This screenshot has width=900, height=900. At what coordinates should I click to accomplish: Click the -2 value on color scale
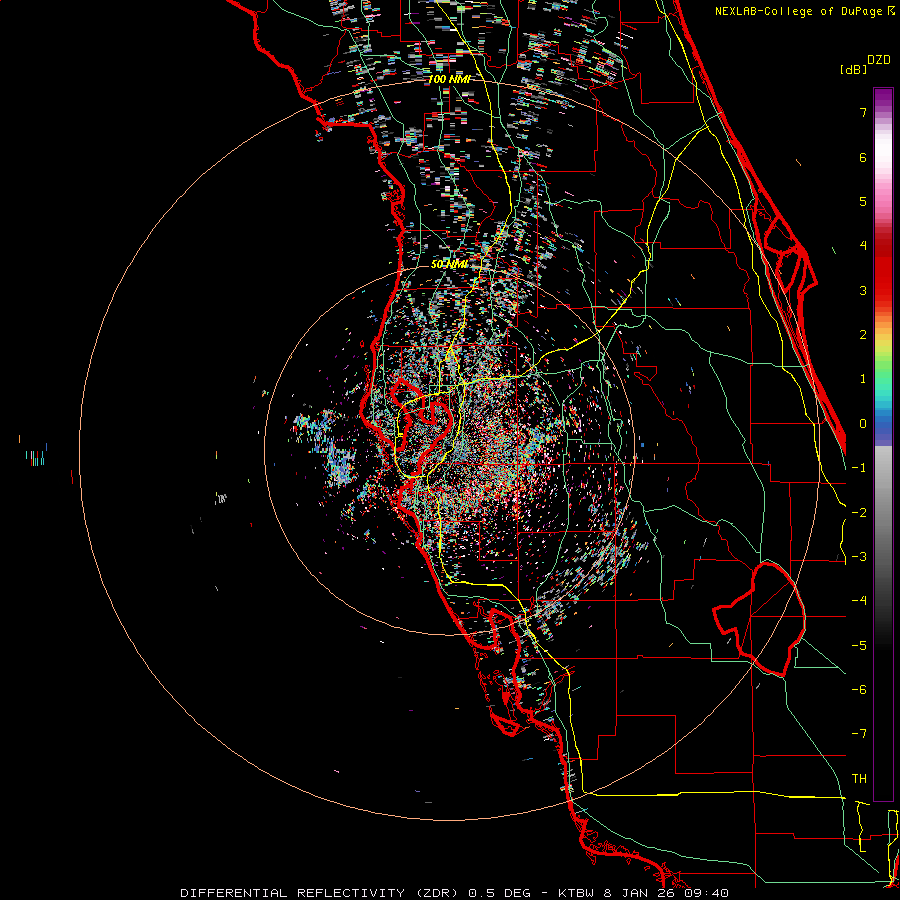pyautogui.click(x=859, y=513)
